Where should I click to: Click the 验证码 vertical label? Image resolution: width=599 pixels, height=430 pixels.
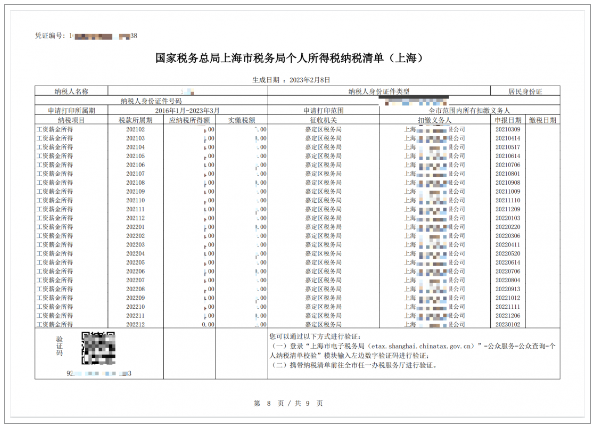click(x=59, y=346)
